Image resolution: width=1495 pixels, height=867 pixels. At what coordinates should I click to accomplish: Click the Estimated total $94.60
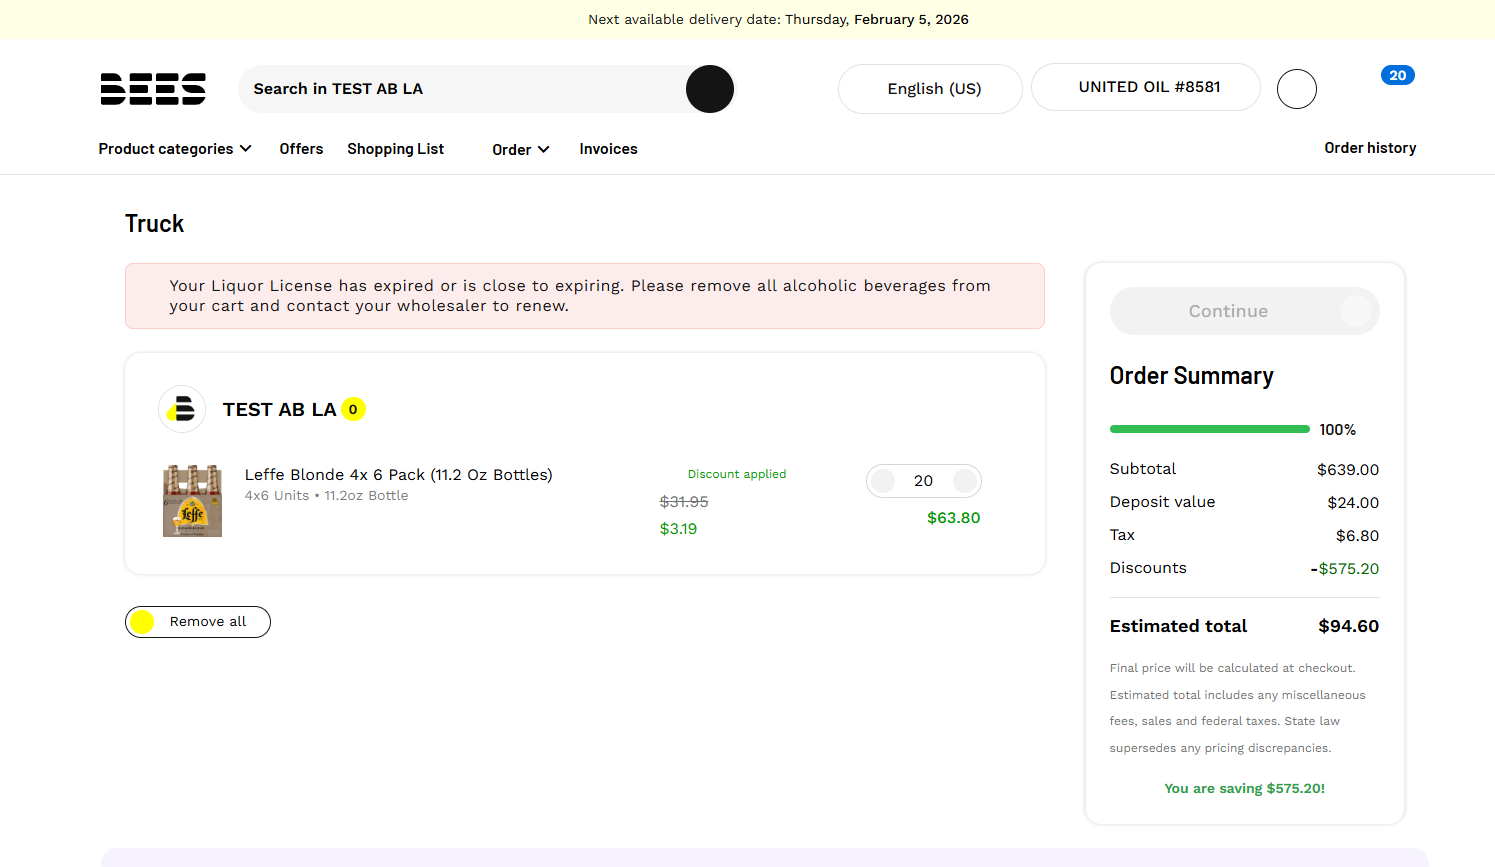click(x=1348, y=626)
